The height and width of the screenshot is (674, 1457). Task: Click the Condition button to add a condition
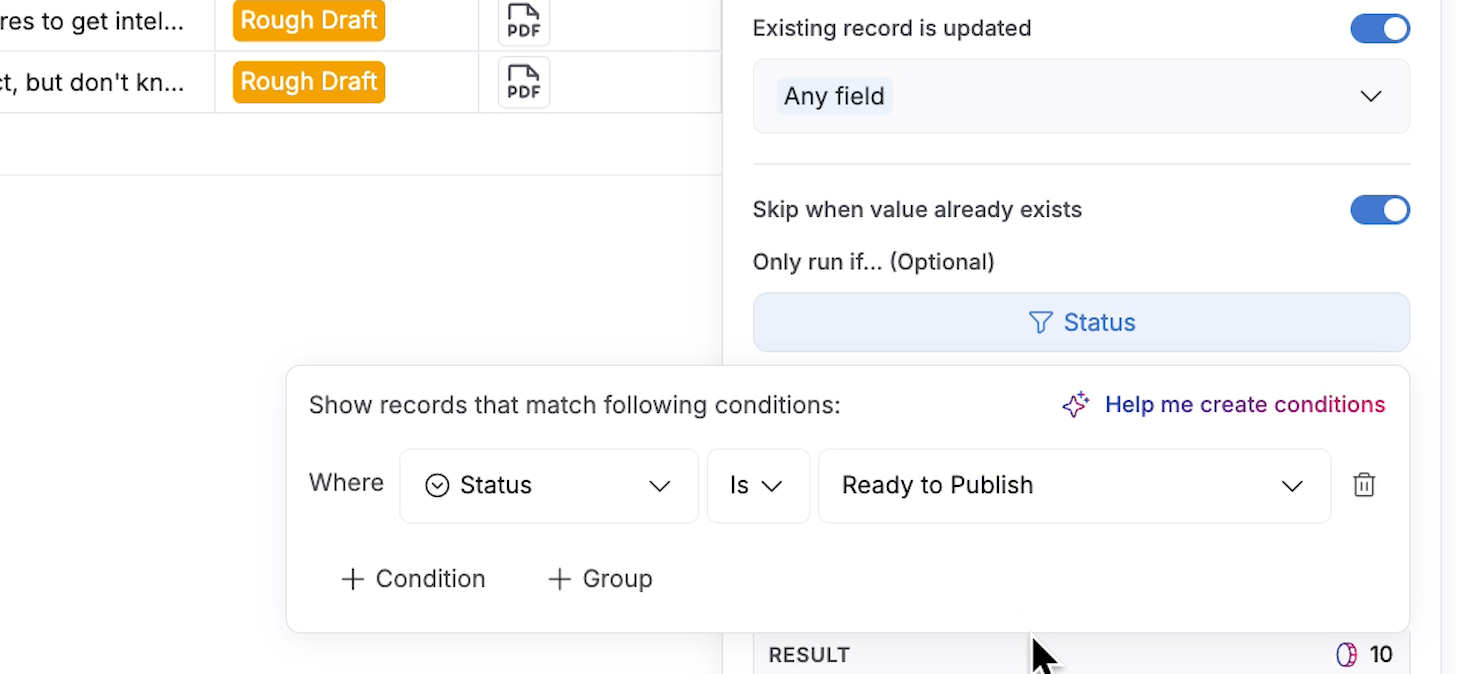pyautogui.click(x=413, y=578)
